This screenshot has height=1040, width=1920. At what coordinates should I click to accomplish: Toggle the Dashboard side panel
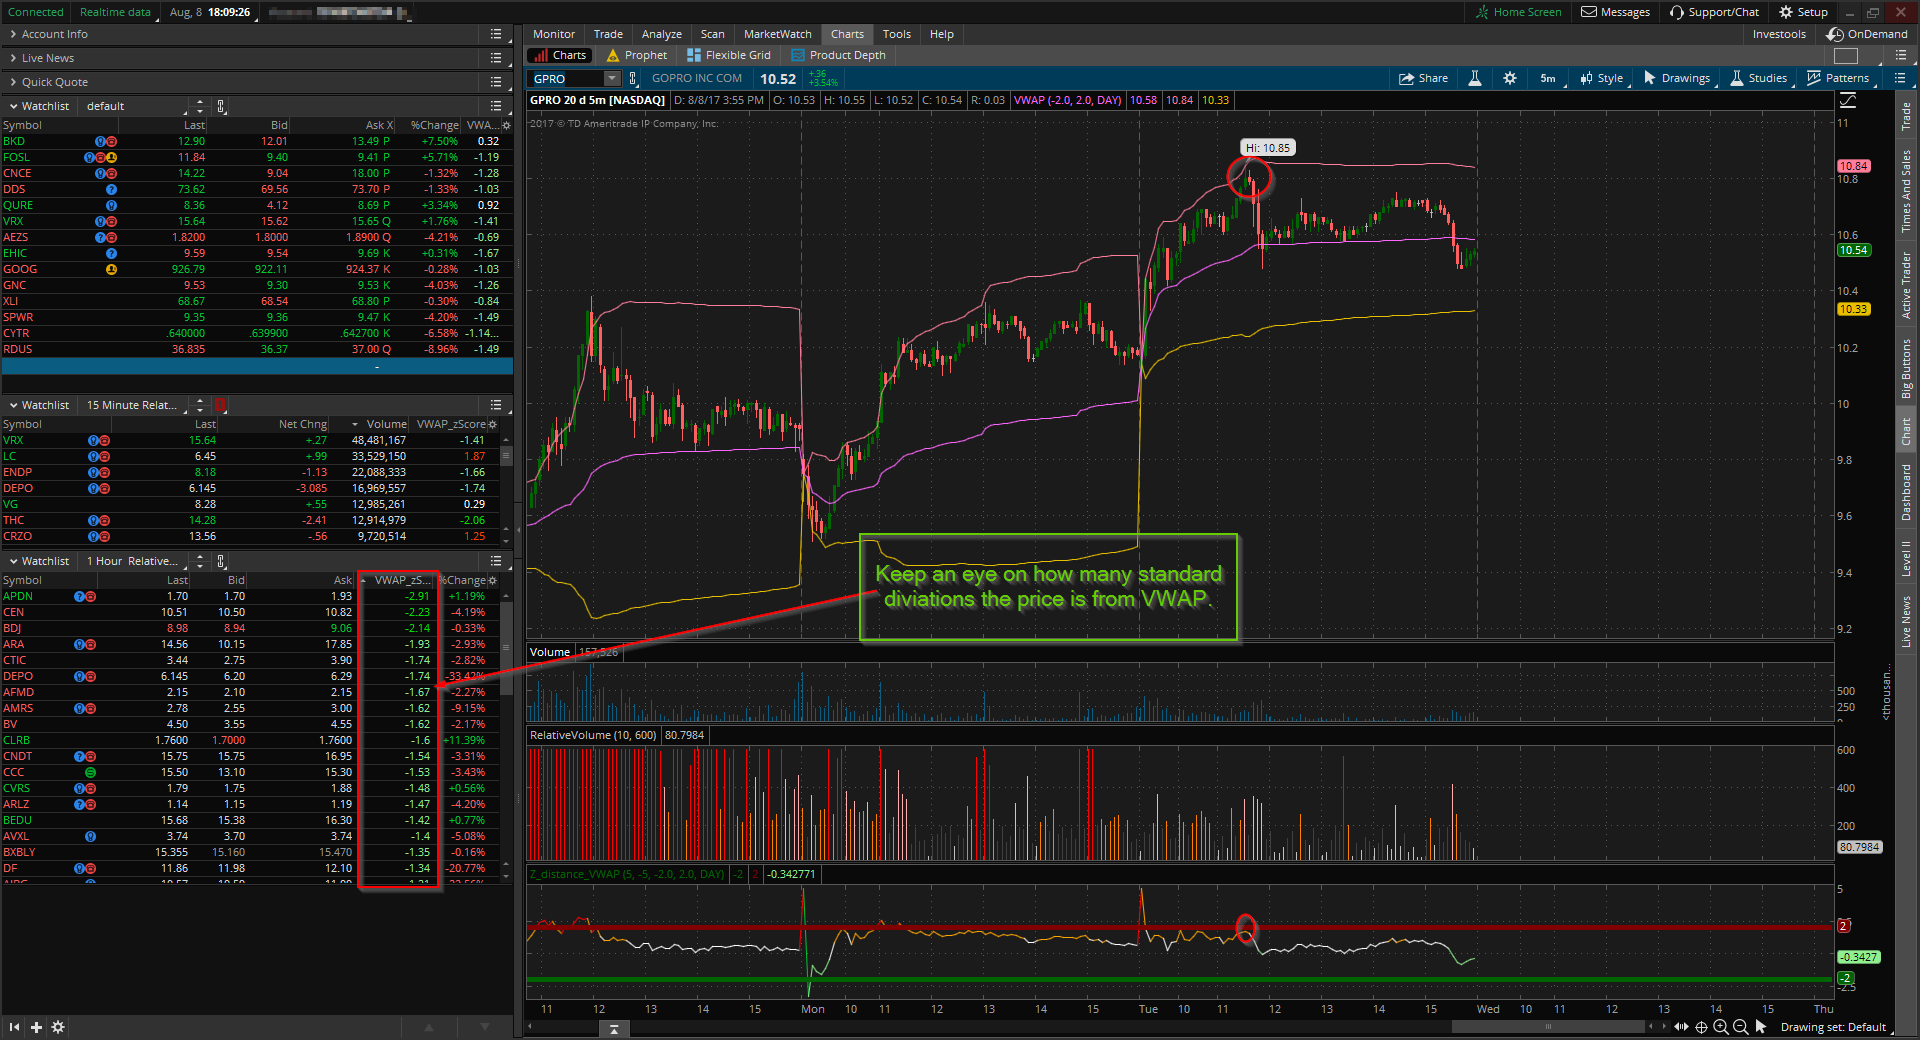[x=1906, y=492]
